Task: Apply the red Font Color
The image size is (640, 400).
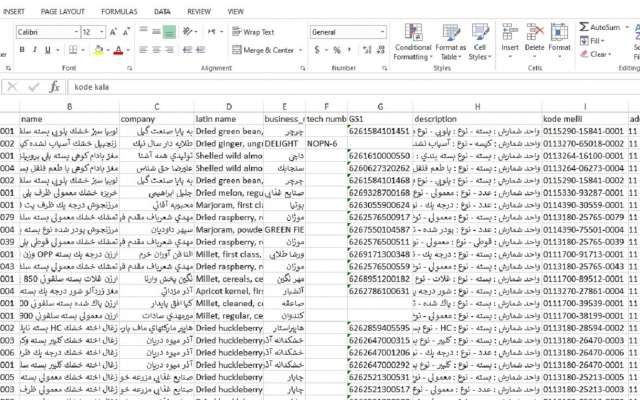Action: (x=118, y=50)
